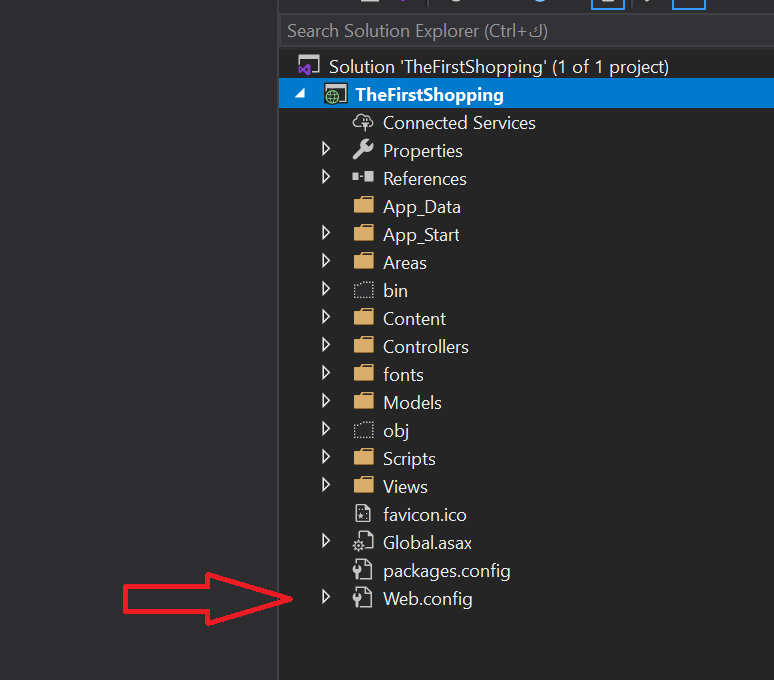
Task: Click the Controllers folder icon
Action: [x=364, y=345]
